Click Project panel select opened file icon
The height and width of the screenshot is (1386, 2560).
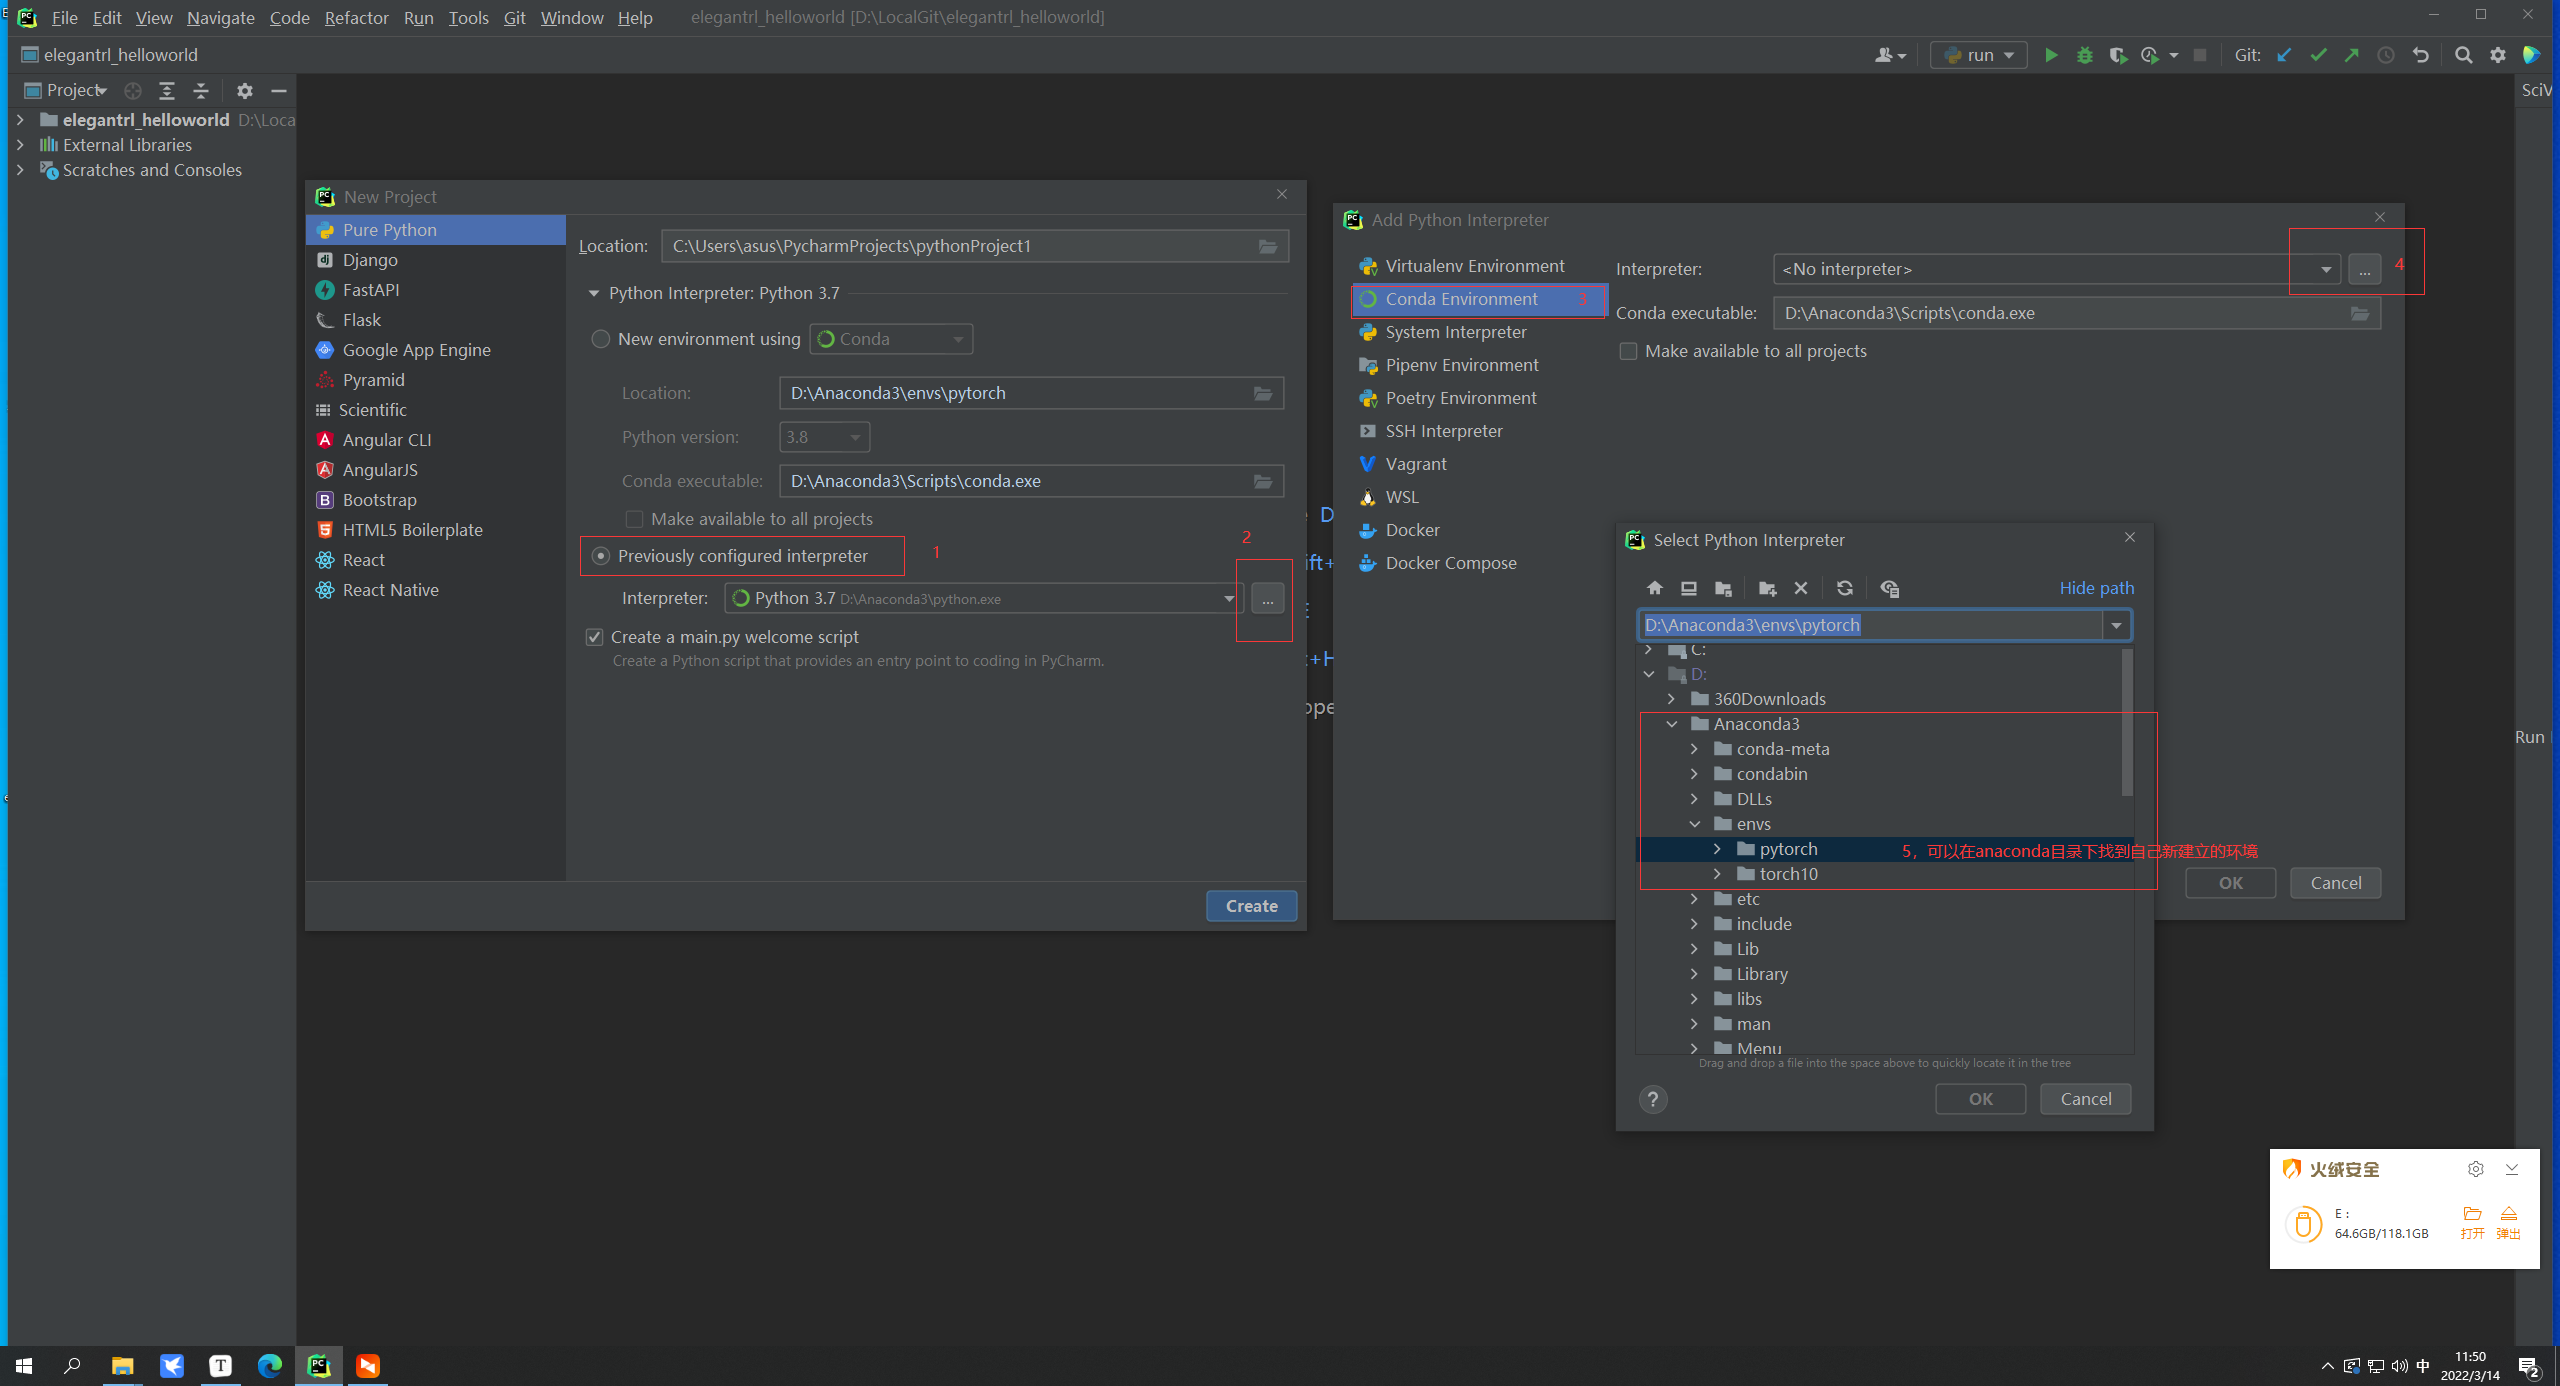point(132,91)
